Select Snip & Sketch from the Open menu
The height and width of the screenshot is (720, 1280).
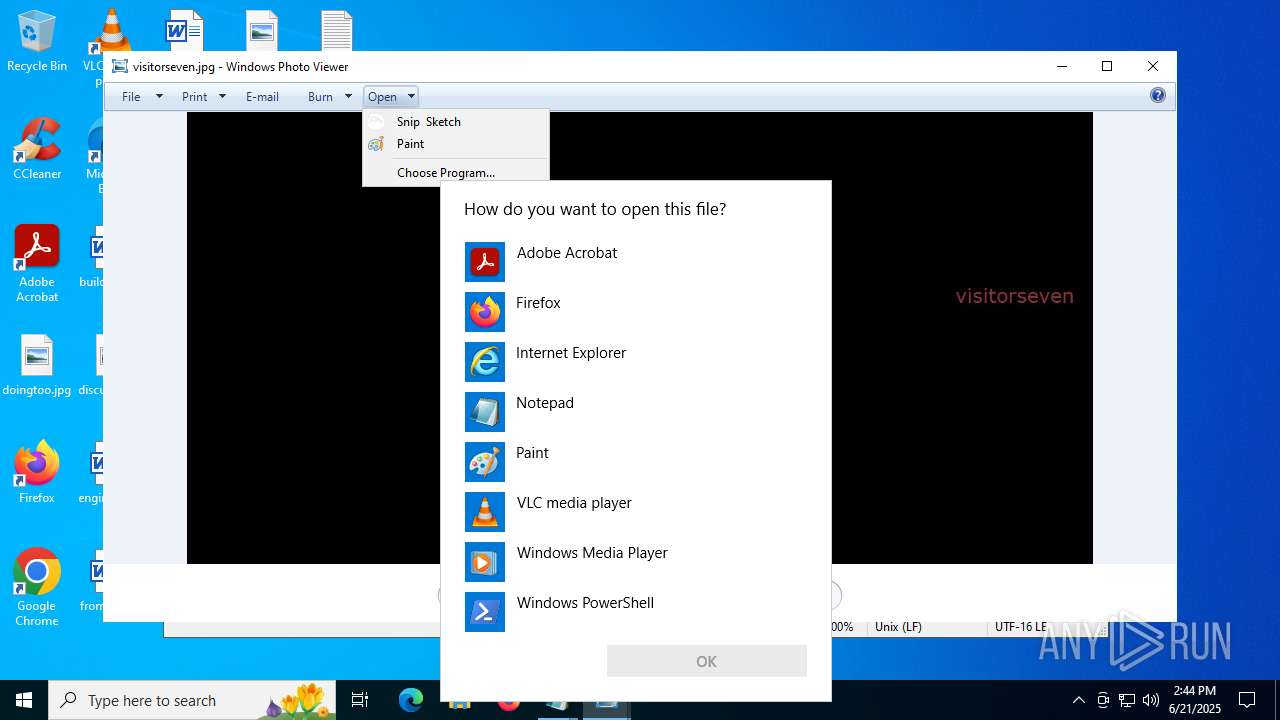coord(456,122)
